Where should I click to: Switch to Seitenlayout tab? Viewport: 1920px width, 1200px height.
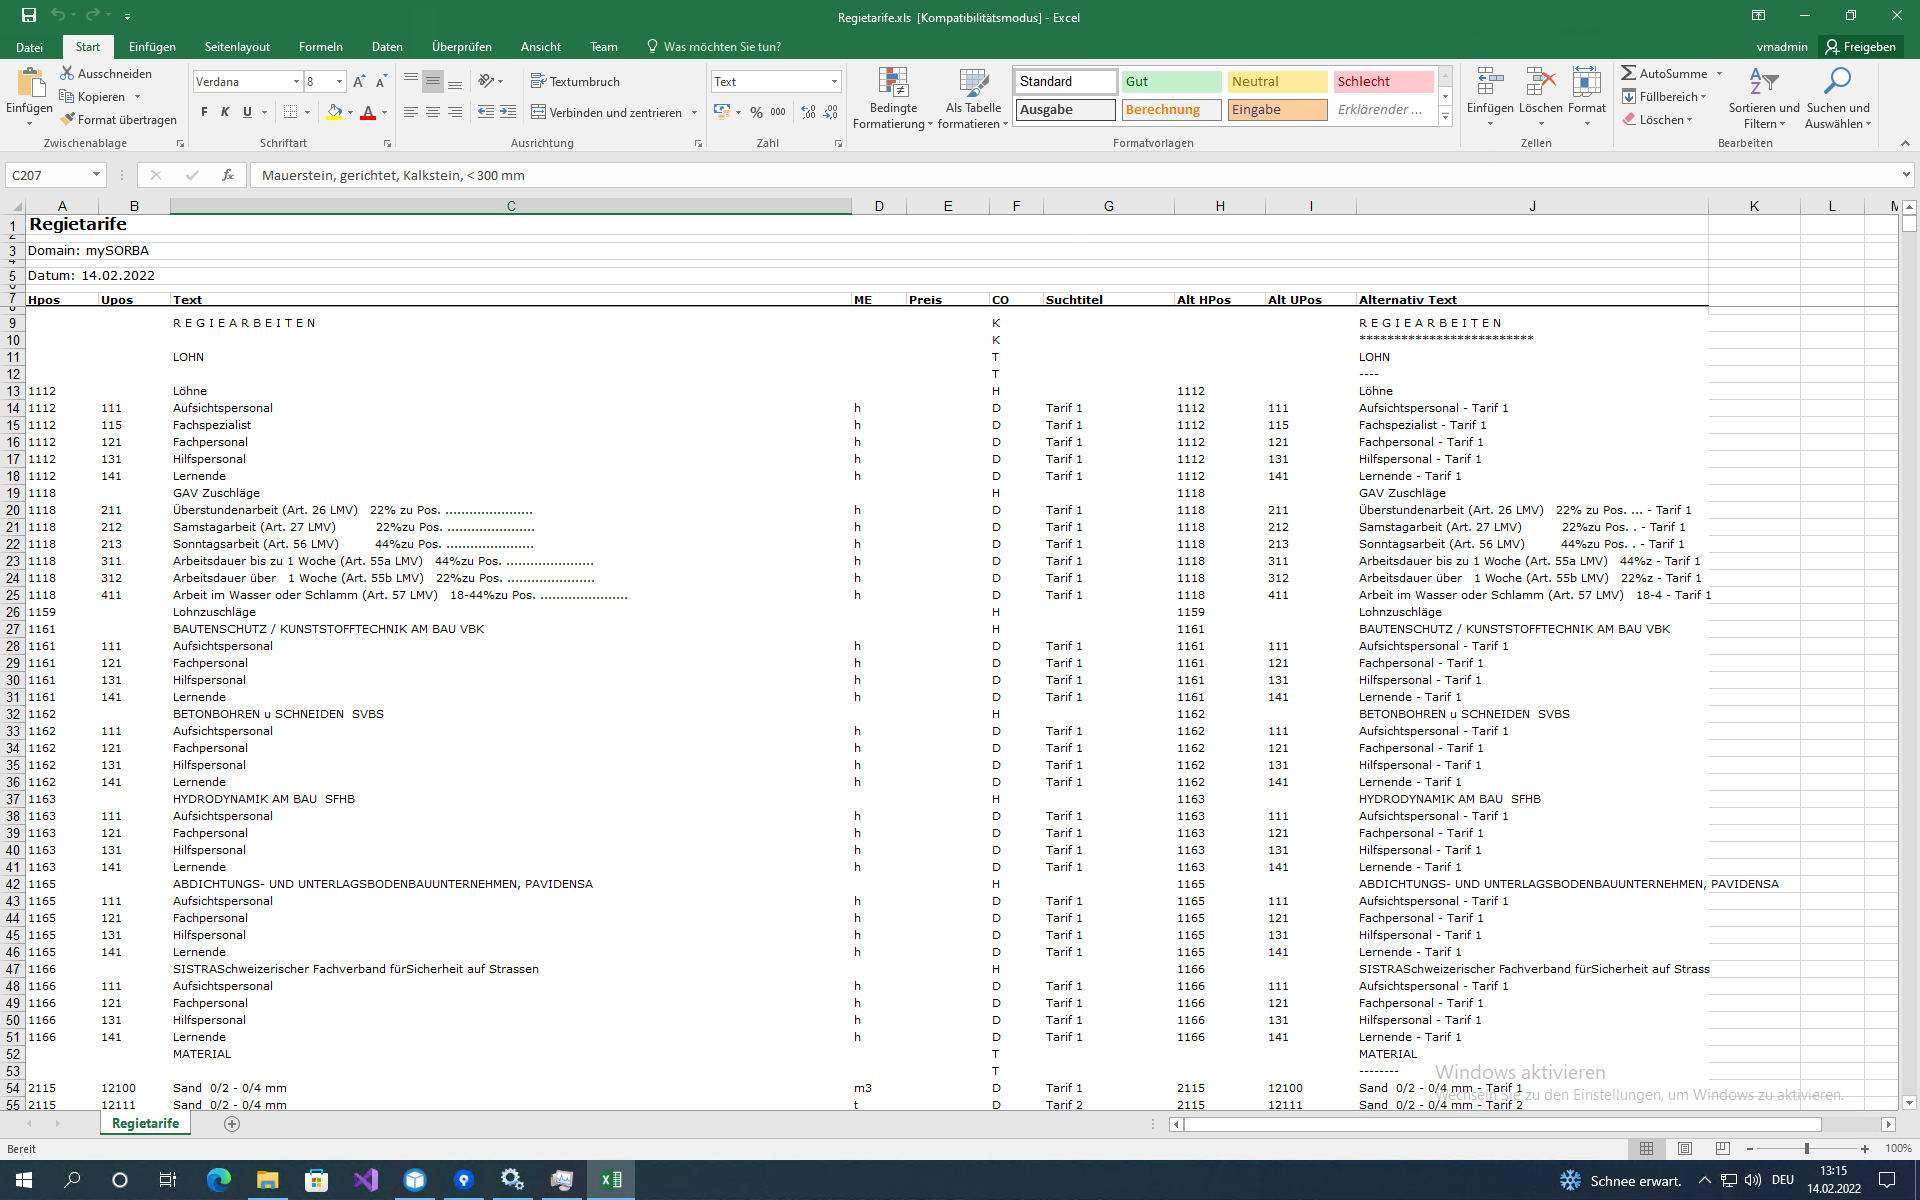[x=237, y=47]
